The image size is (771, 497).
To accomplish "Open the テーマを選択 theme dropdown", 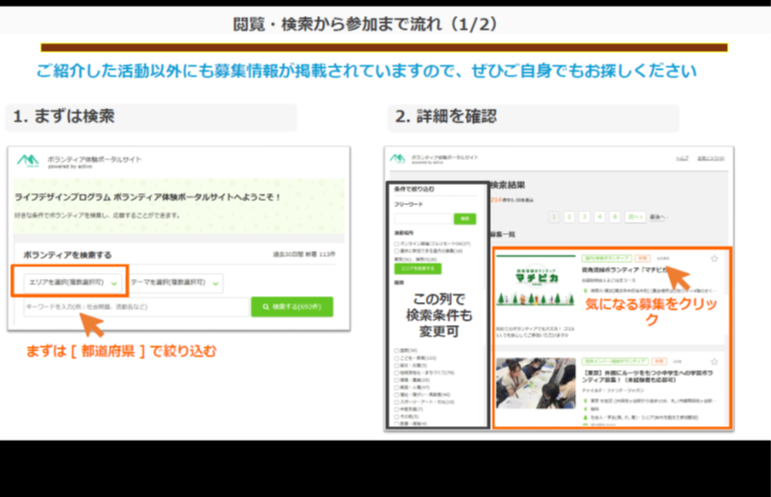I will point(176,283).
